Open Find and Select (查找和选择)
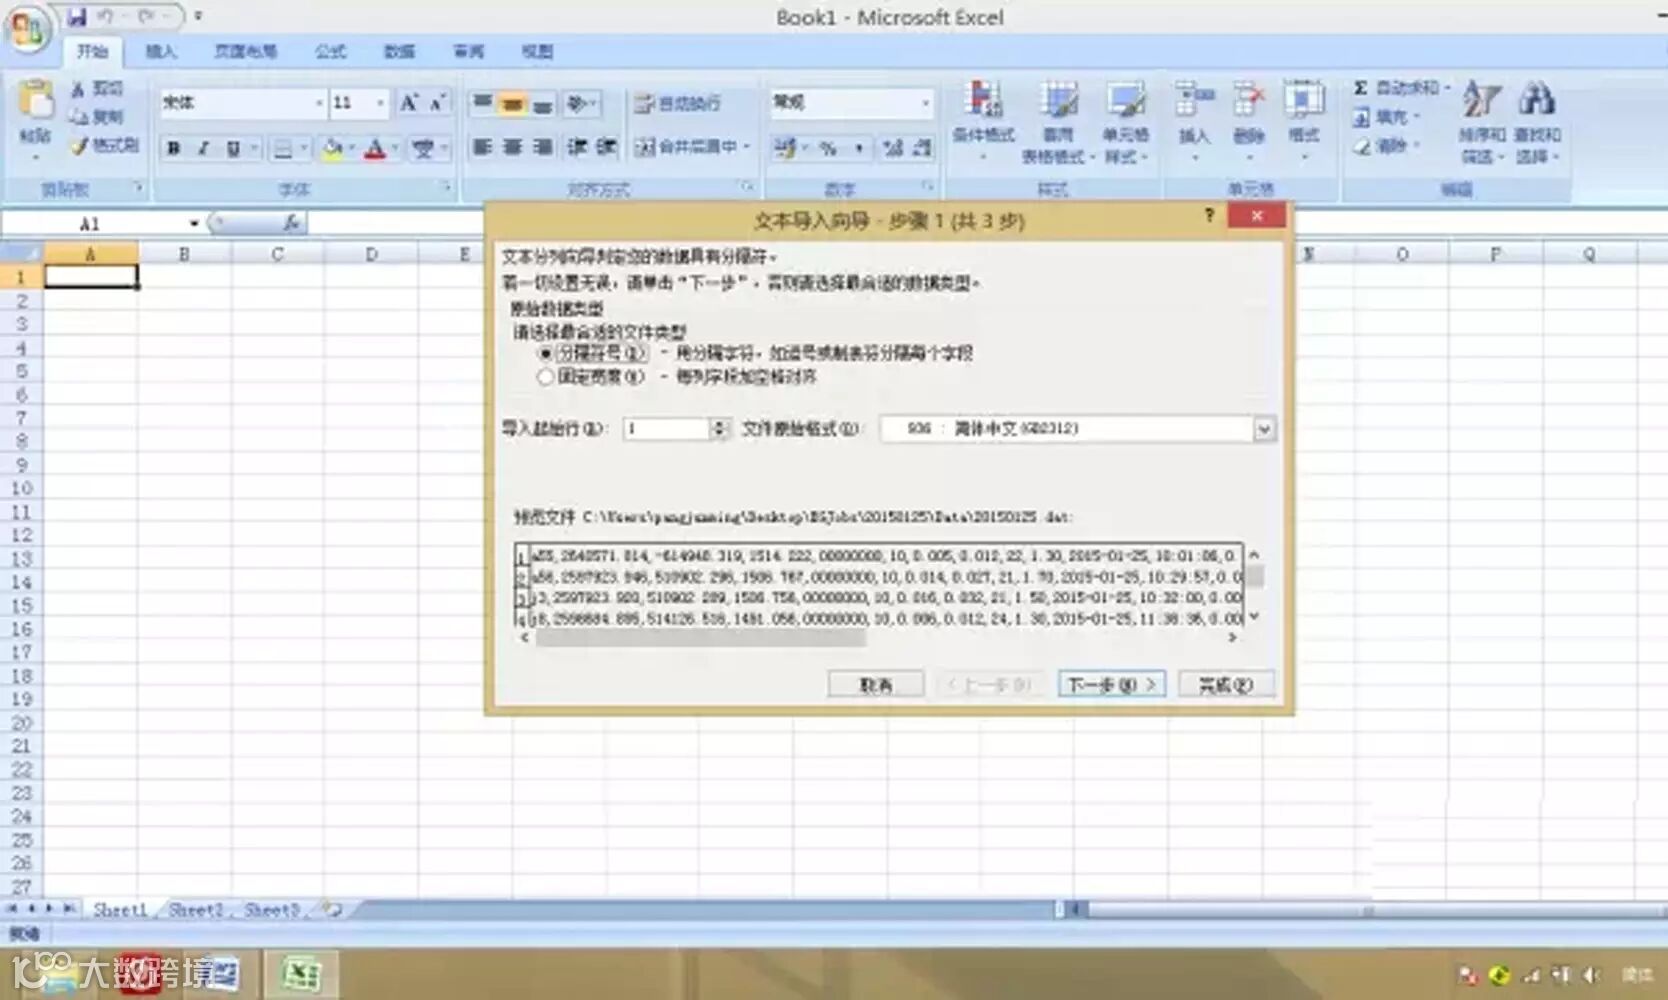 (1537, 122)
